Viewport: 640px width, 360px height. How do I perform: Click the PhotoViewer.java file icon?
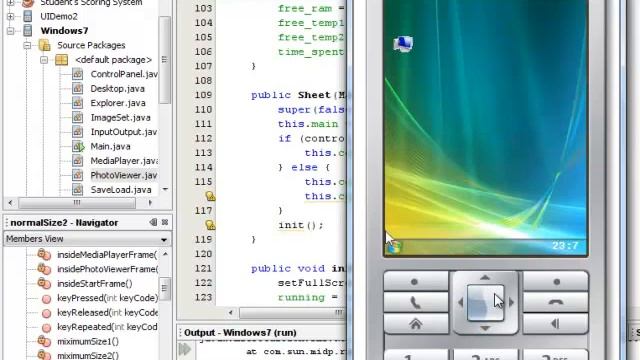pyautogui.click(x=77, y=176)
